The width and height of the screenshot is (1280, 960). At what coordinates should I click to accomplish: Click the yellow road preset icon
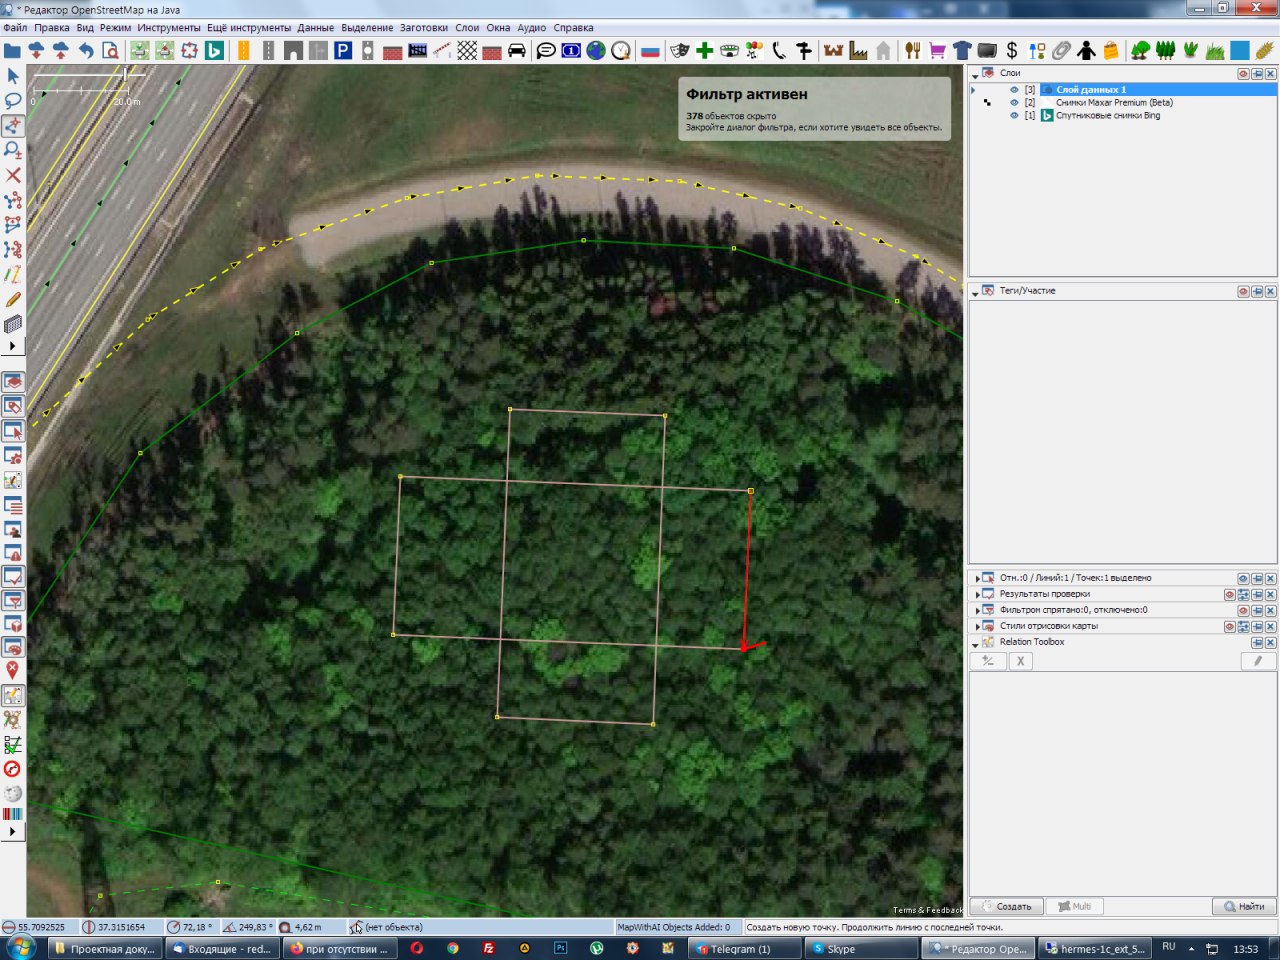244,50
